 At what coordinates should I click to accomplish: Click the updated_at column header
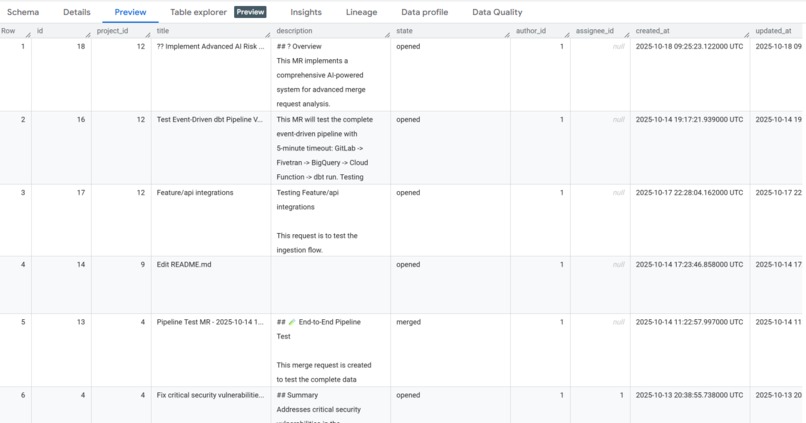pos(773,31)
